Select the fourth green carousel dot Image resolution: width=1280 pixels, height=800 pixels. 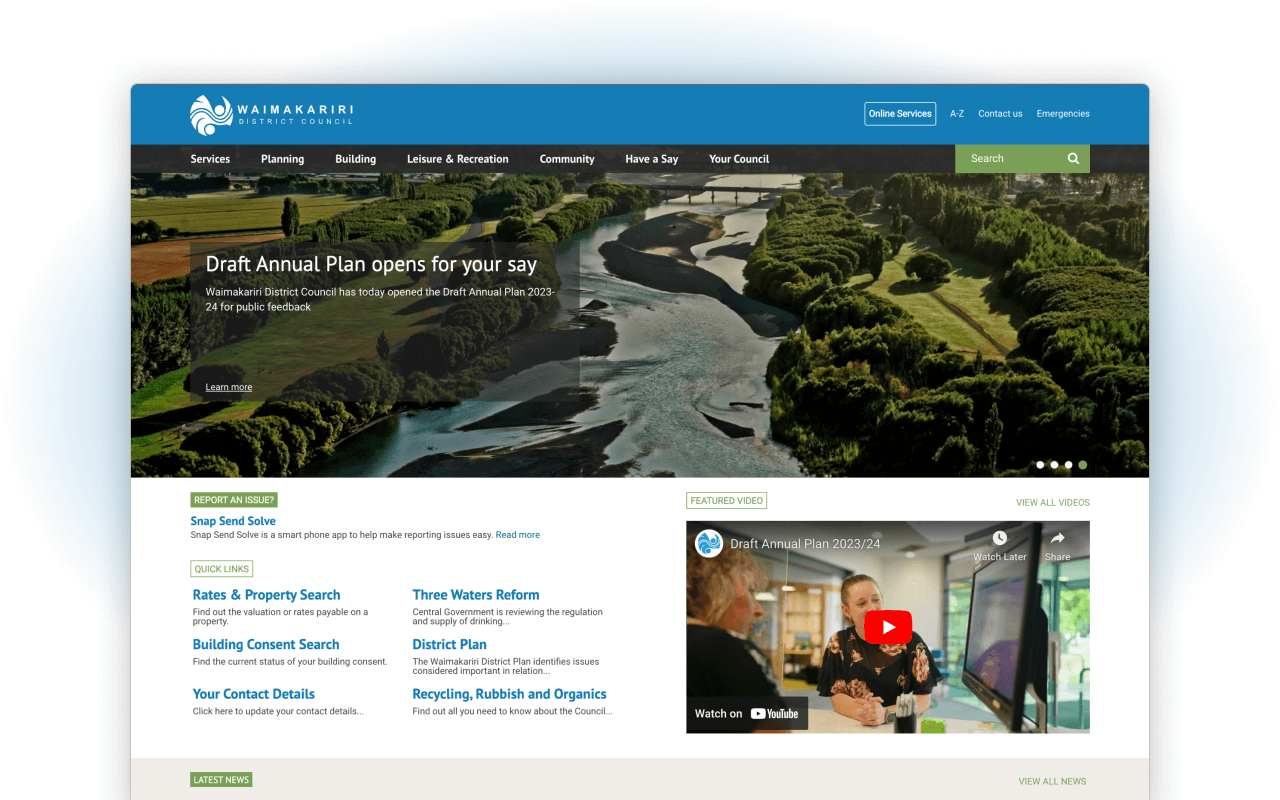pyautogui.click(x=1083, y=465)
